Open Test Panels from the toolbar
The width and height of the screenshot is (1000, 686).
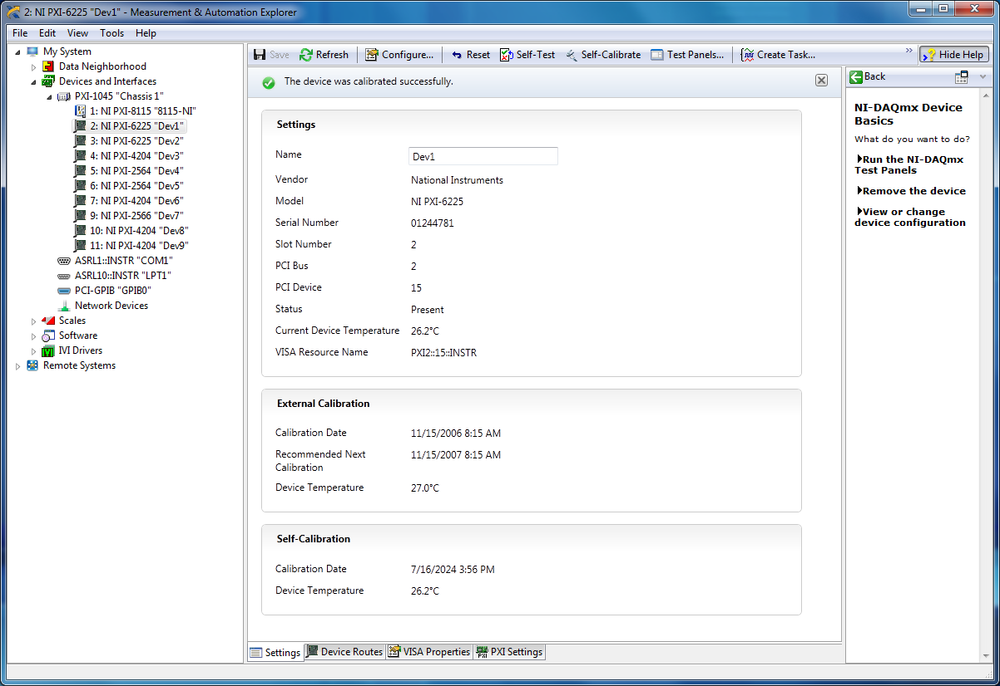(x=688, y=55)
